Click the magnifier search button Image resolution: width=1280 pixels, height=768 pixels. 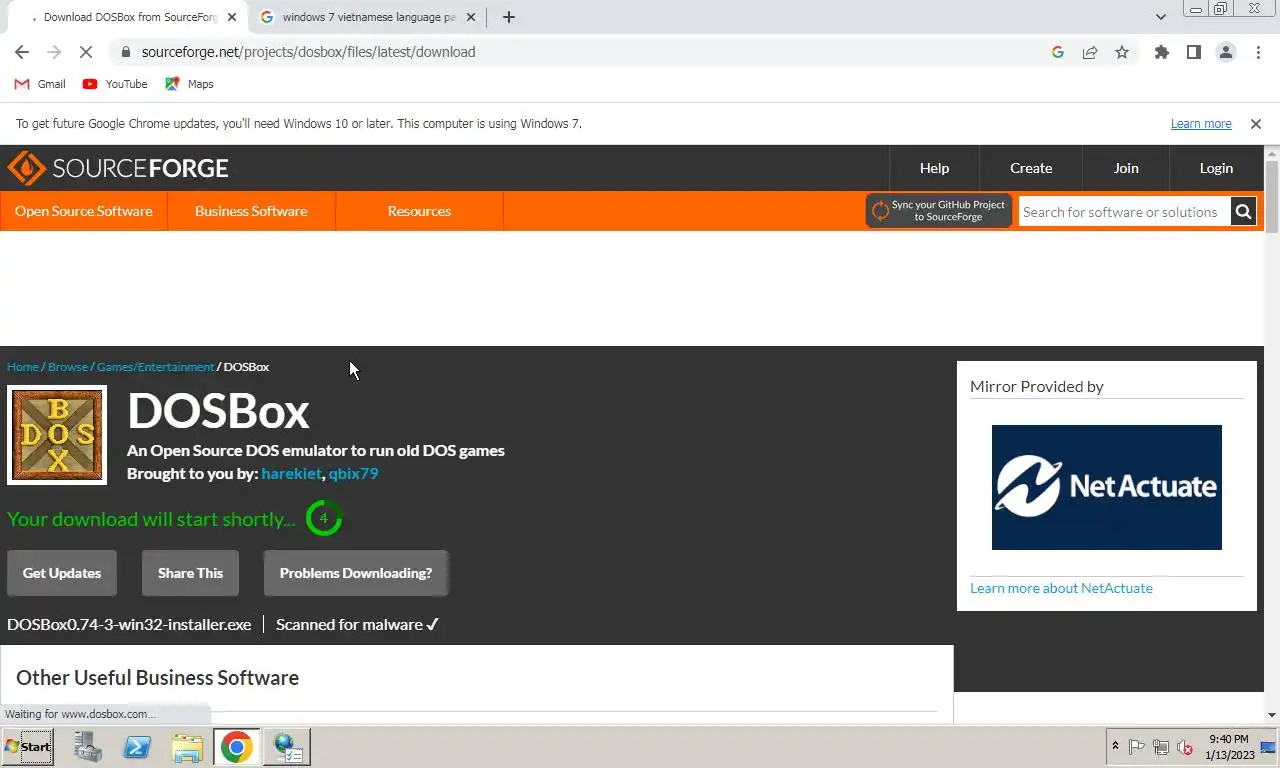pyautogui.click(x=1243, y=212)
